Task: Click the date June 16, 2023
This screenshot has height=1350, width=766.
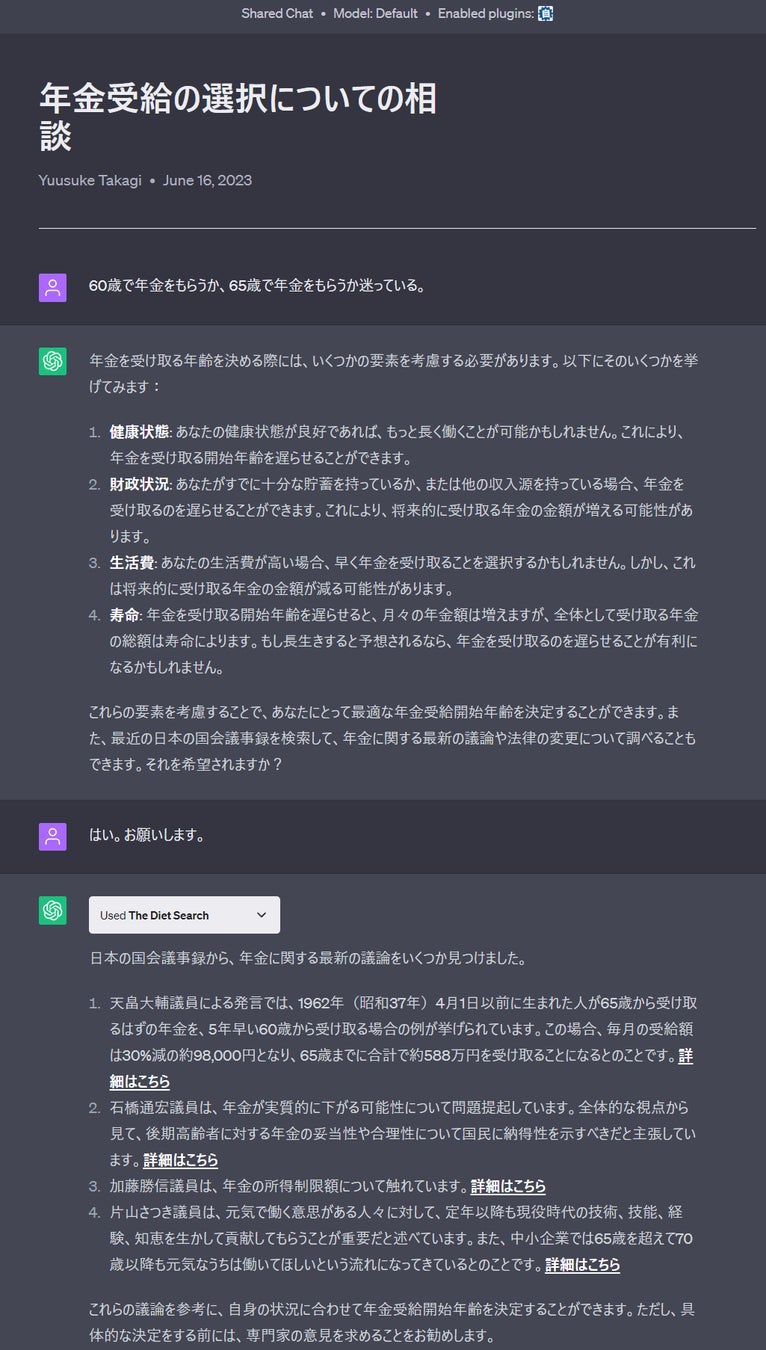Action: click(x=207, y=180)
